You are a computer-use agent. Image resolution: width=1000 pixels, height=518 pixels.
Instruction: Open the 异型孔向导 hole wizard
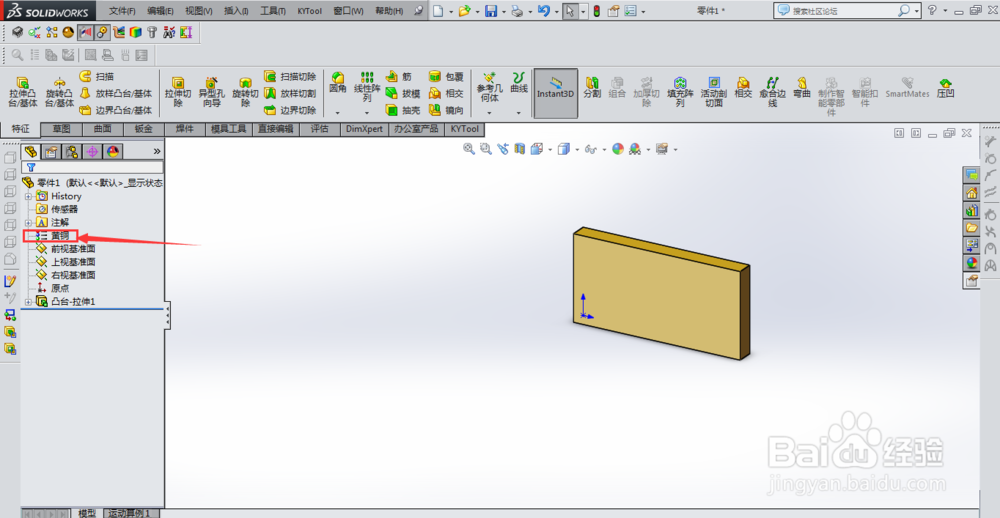(x=212, y=92)
